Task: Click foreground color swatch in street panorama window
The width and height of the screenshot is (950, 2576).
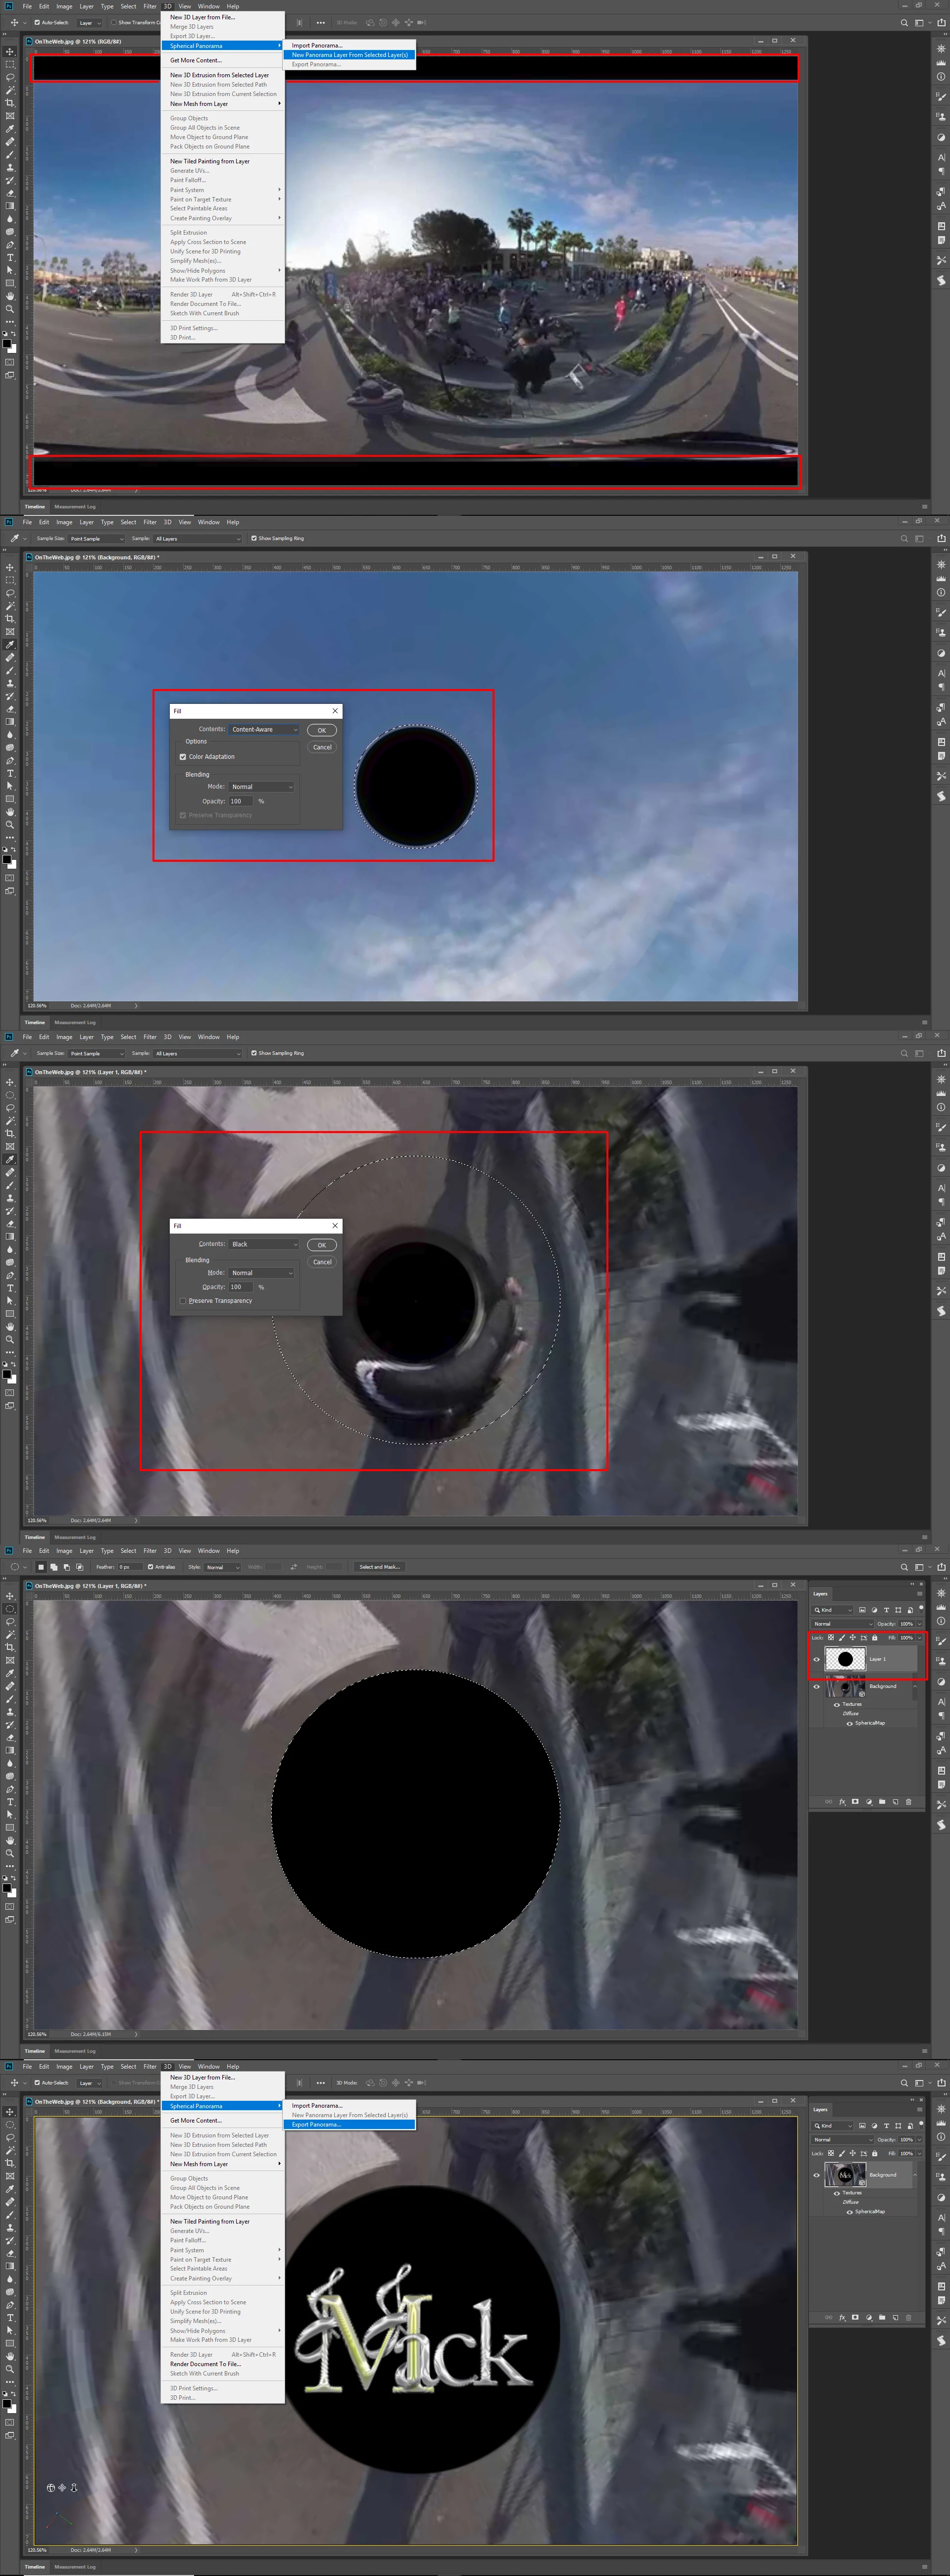Action: [x=7, y=343]
